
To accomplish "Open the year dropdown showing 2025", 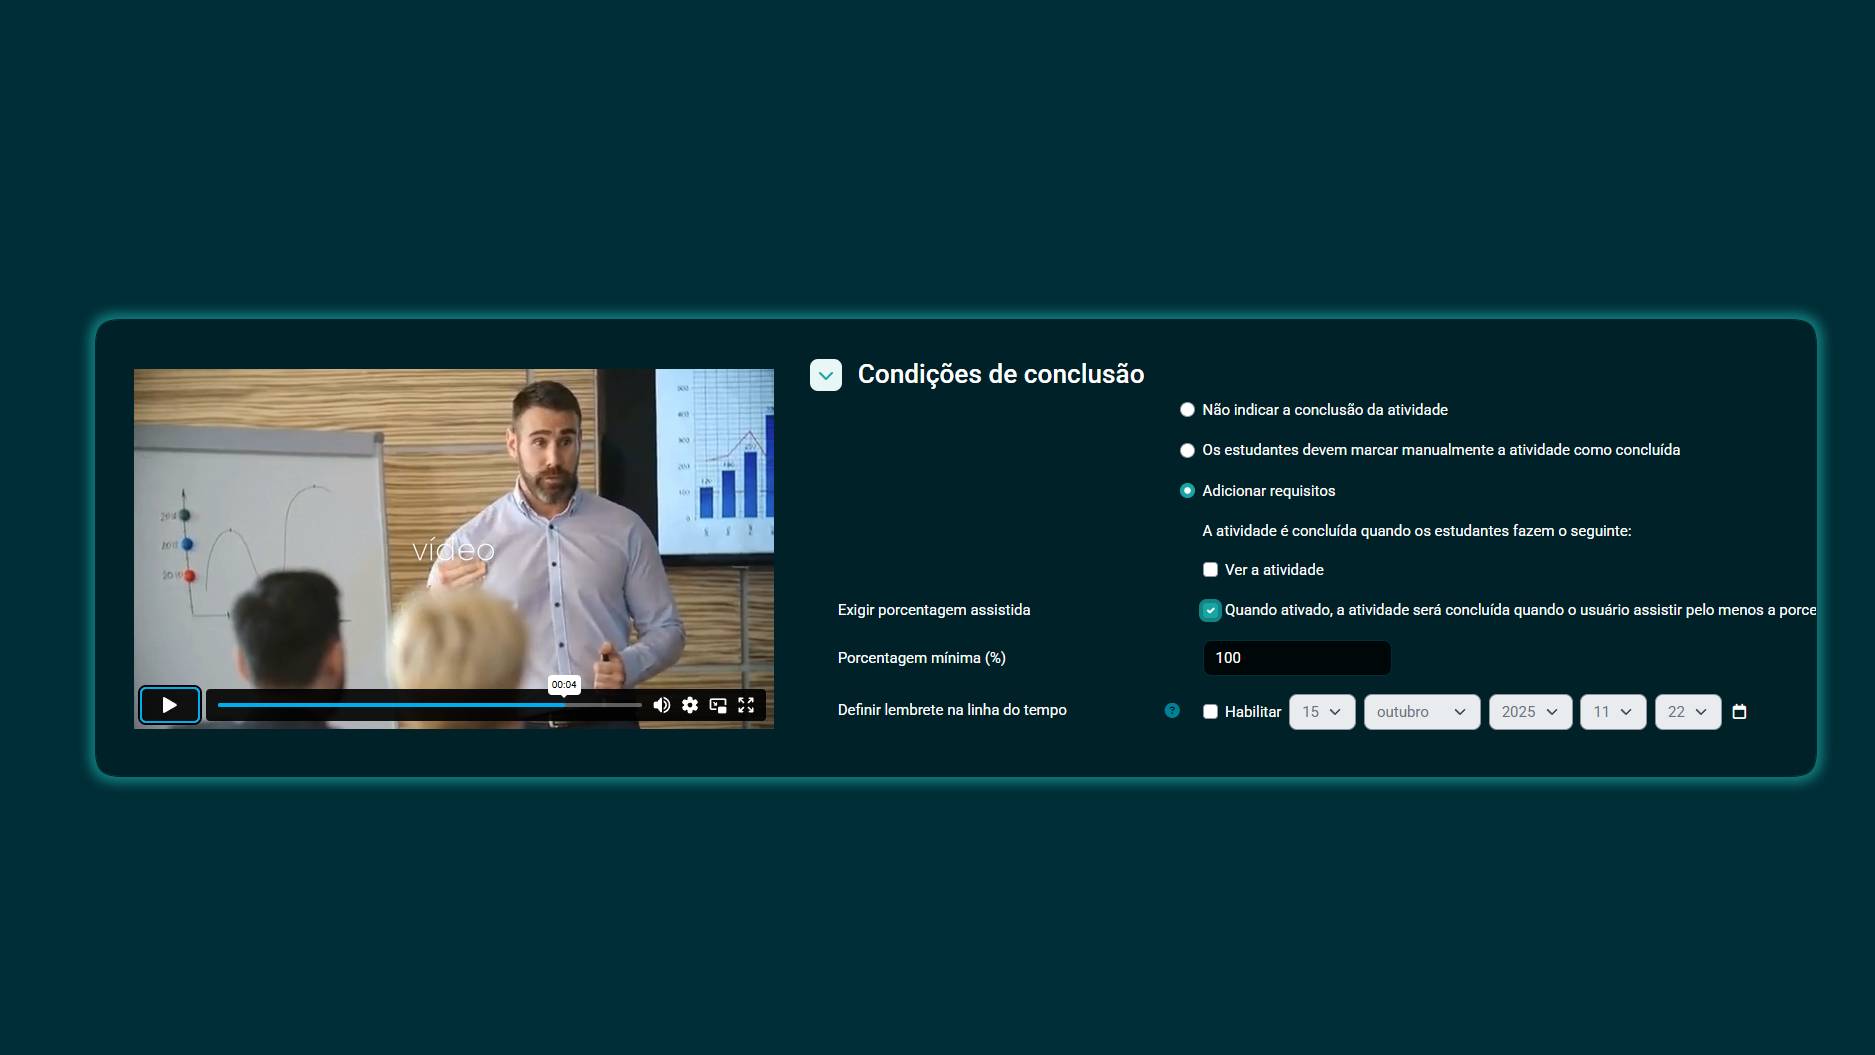I will [1529, 712].
